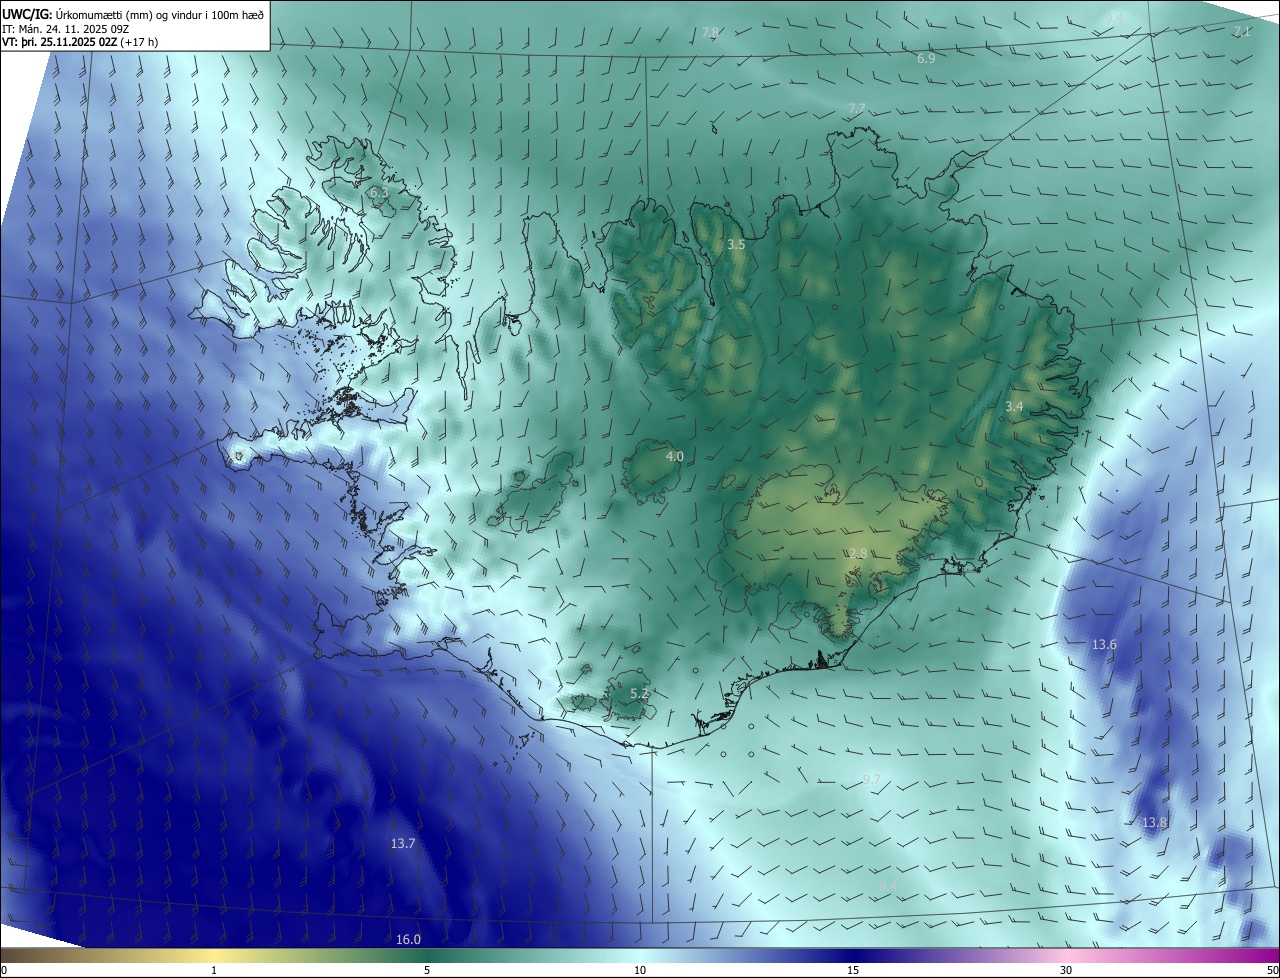Click the 16.0 value label on the map
Image resolution: width=1280 pixels, height=978 pixels.
pyautogui.click(x=409, y=939)
